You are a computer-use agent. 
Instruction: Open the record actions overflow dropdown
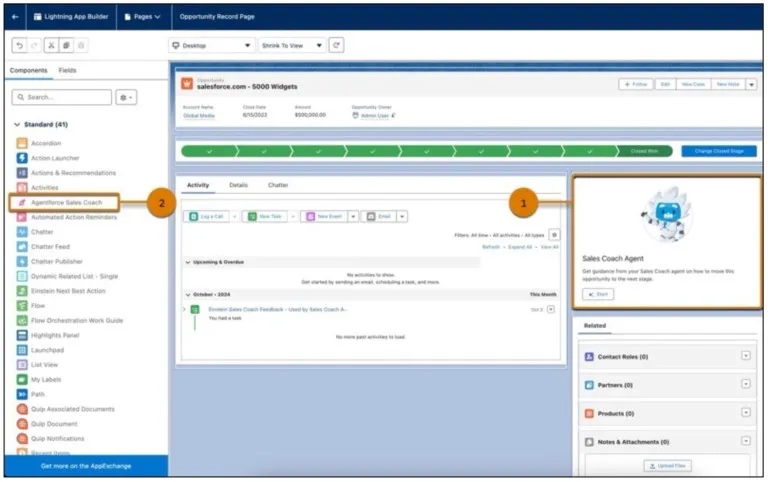coord(751,85)
